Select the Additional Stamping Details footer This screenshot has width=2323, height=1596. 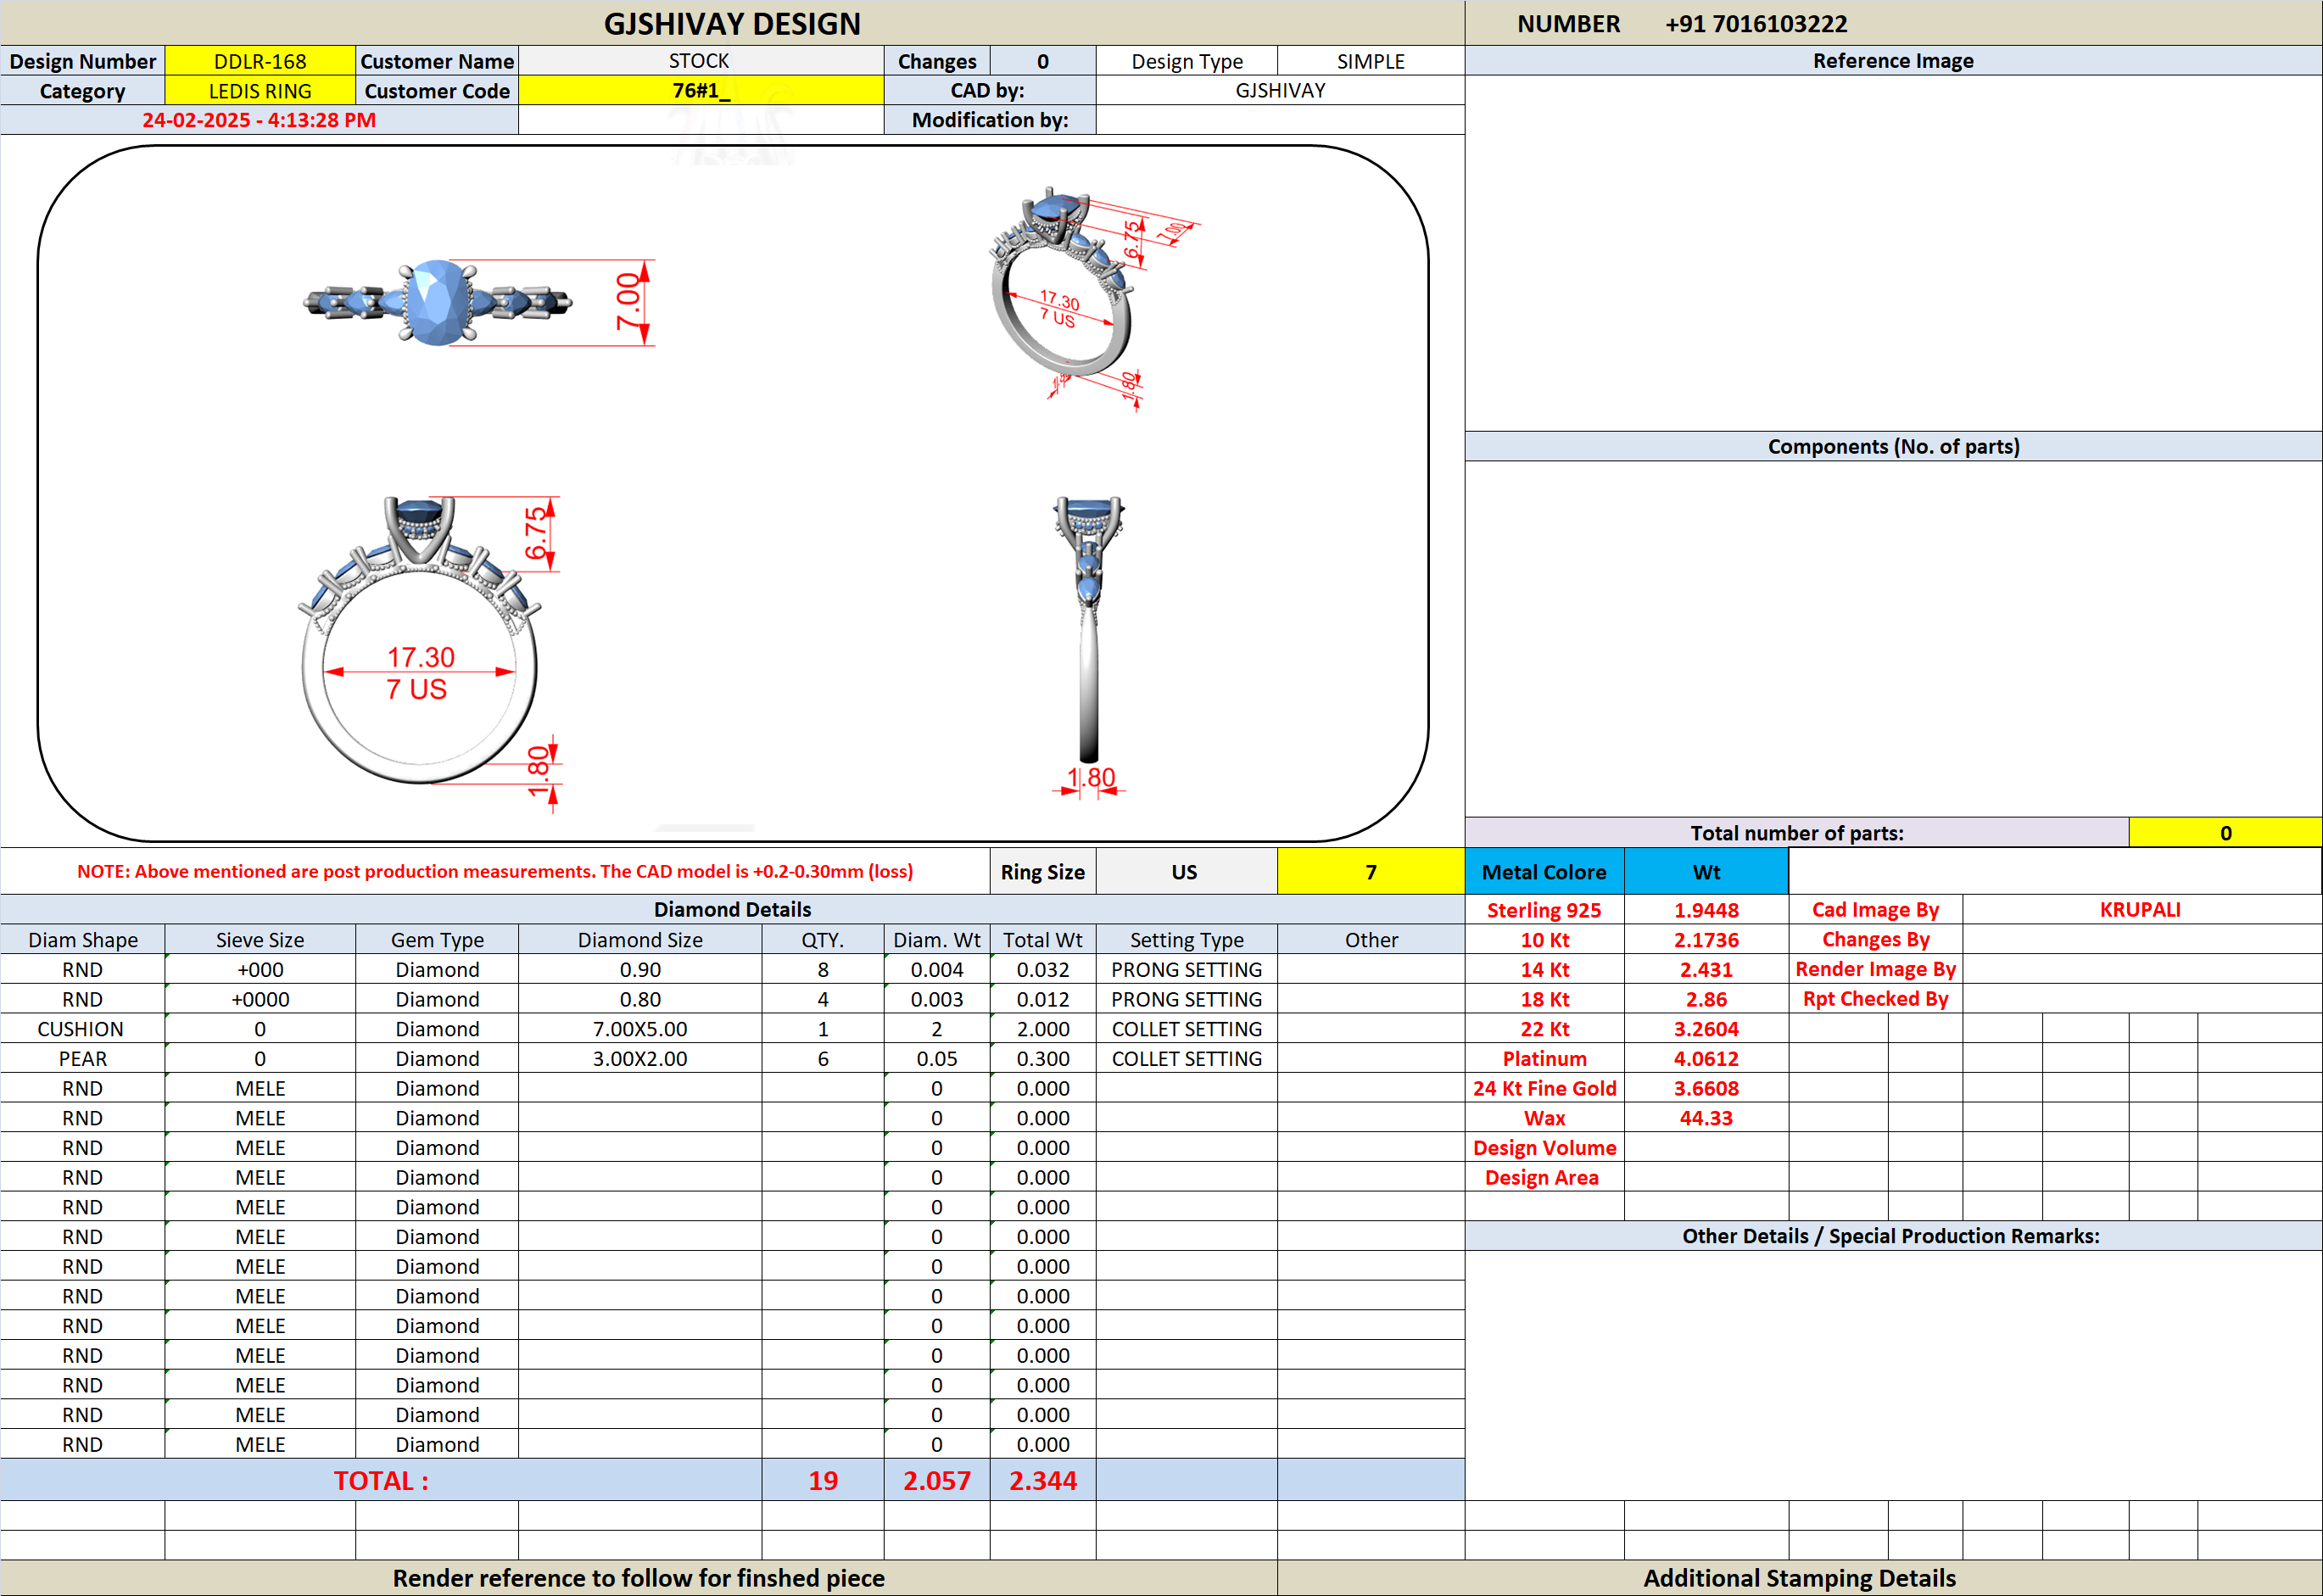[x=1800, y=1578]
